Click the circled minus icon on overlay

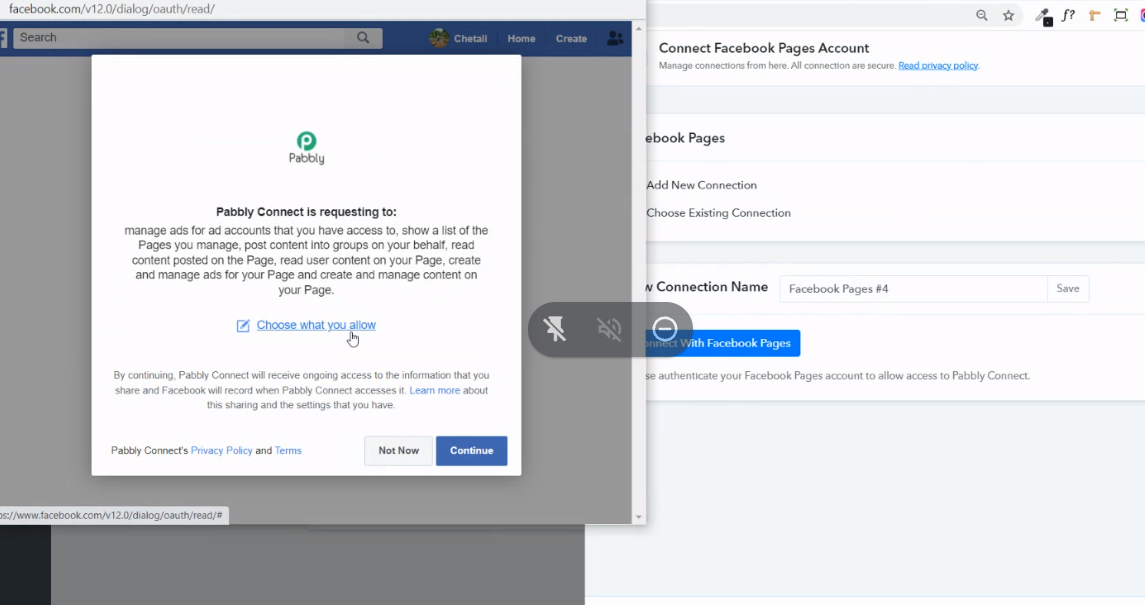click(665, 328)
